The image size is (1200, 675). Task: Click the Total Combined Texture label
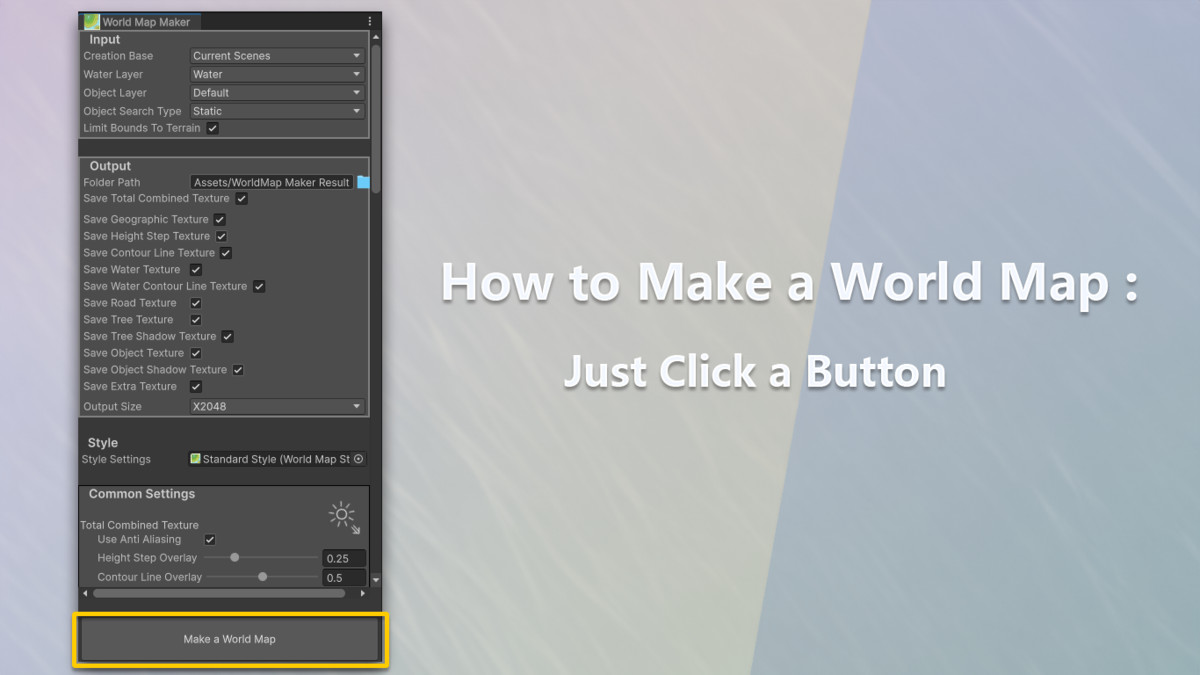click(140, 525)
